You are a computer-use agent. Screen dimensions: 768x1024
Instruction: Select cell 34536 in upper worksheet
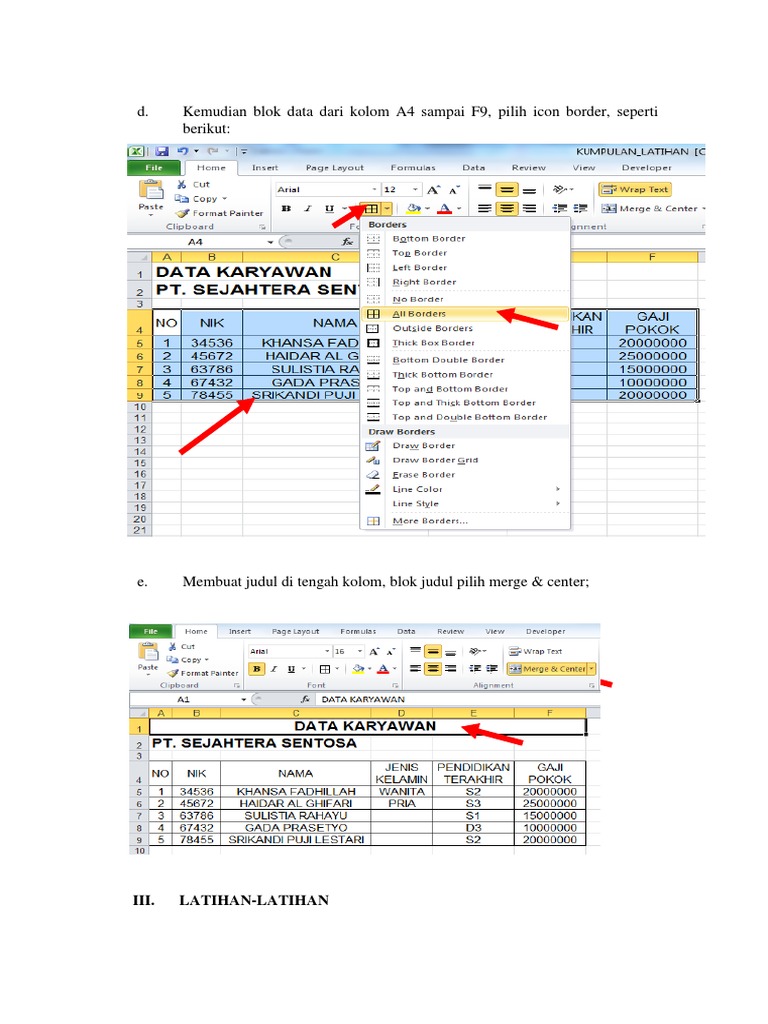pyautogui.click(x=212, y=343)
